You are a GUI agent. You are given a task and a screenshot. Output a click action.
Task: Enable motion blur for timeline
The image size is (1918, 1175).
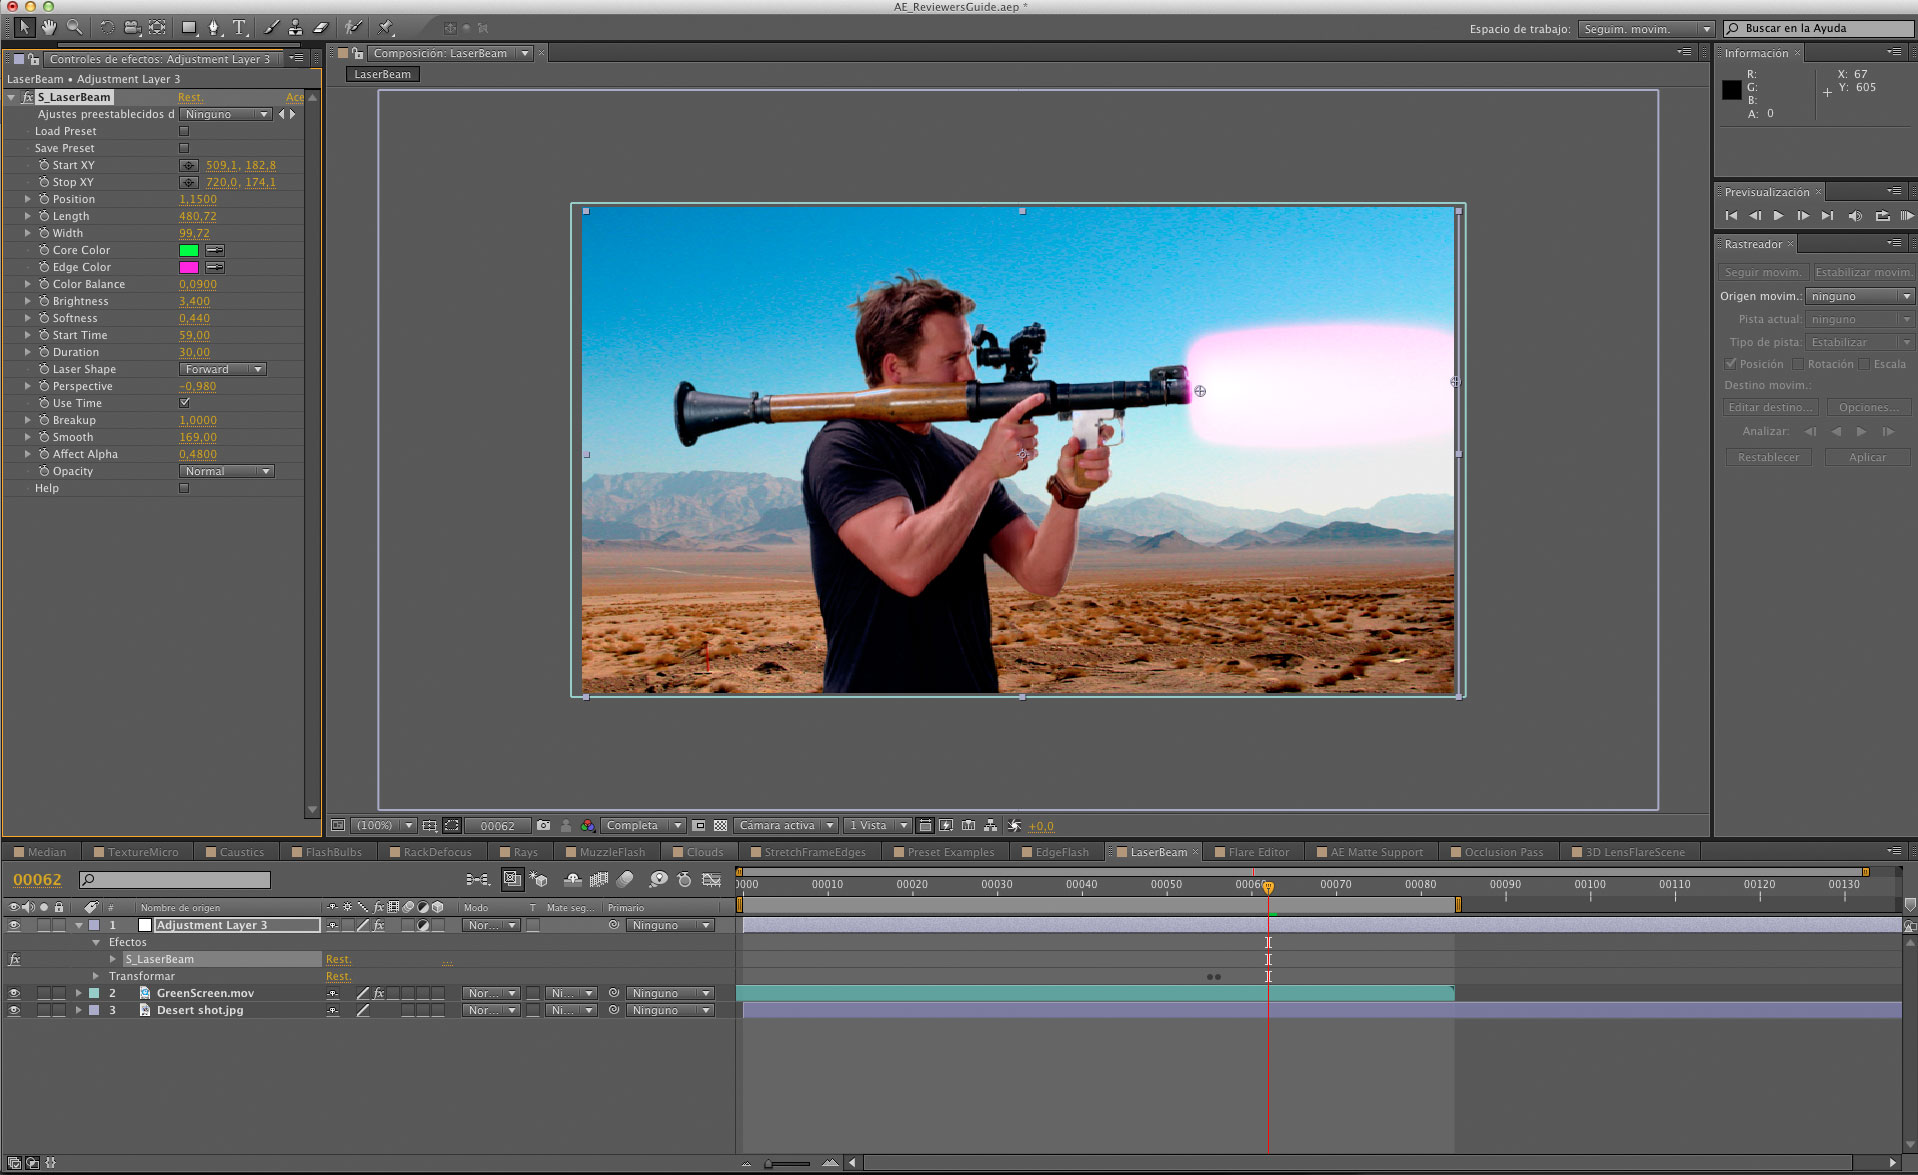tap(625, 880)
